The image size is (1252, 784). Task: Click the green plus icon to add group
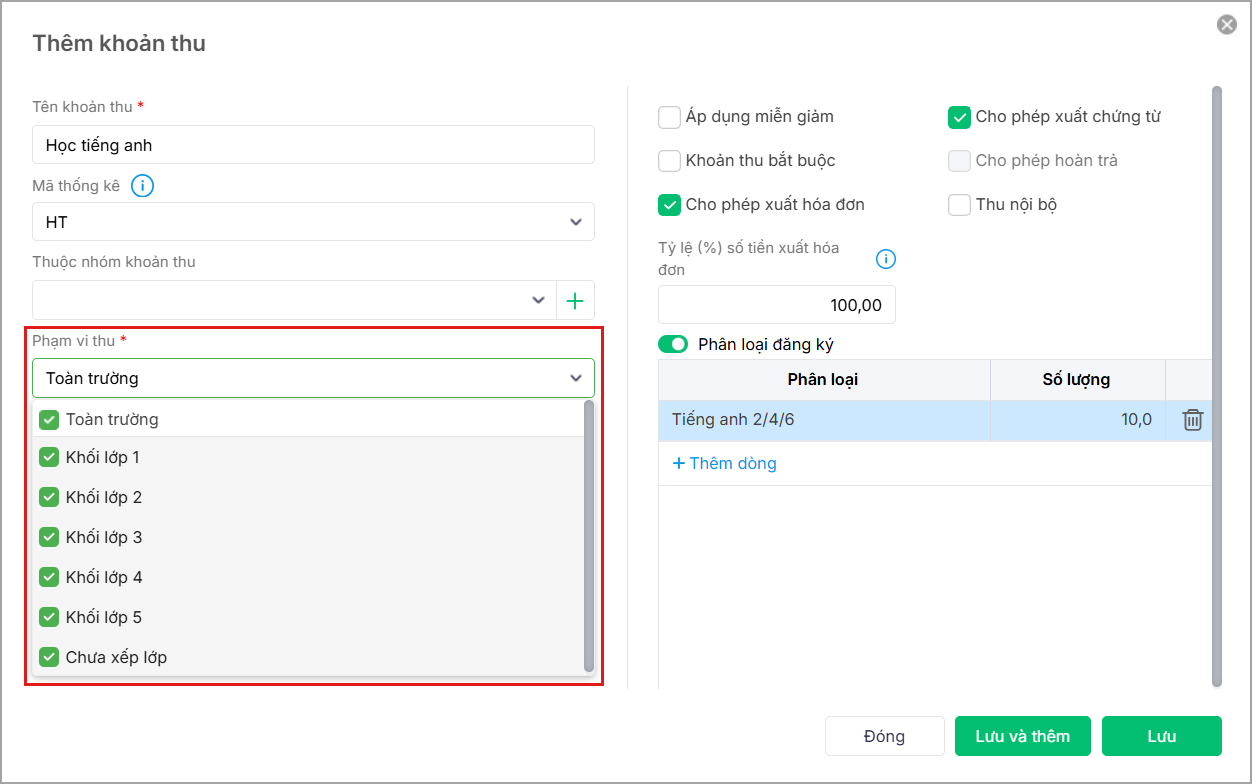click(x=575, y=300)
